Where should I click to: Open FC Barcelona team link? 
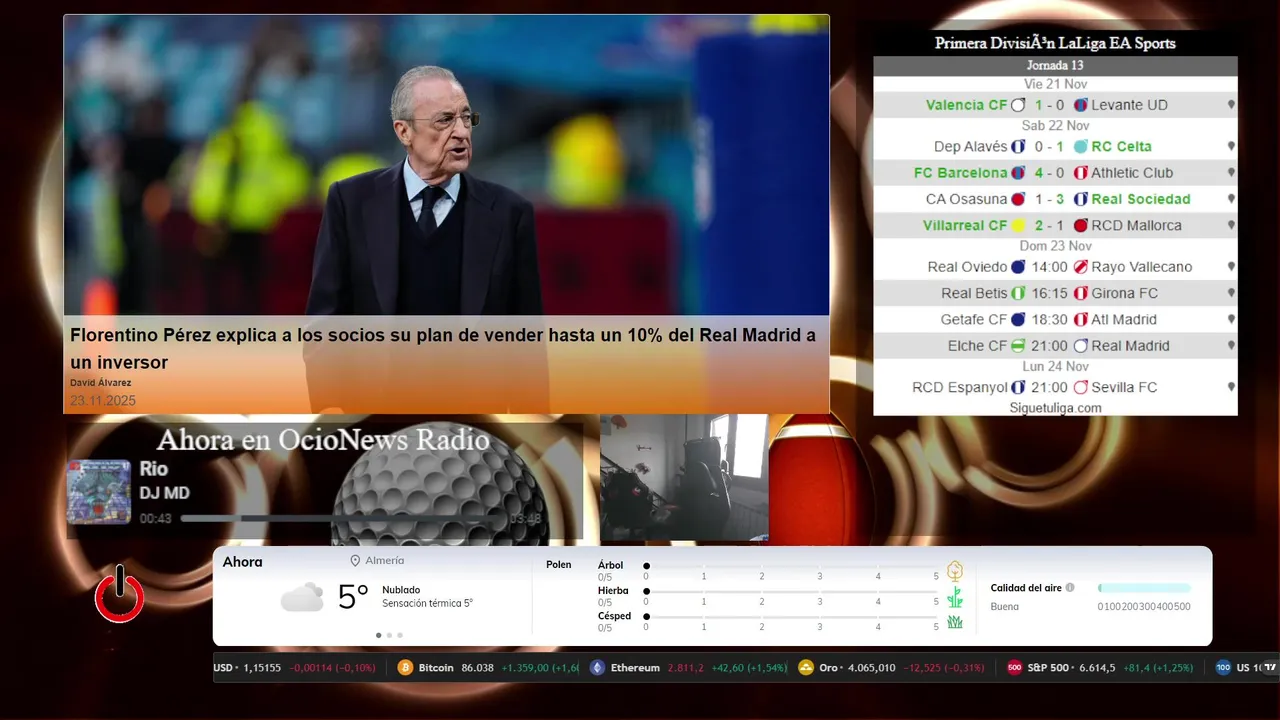pos(960,173)
